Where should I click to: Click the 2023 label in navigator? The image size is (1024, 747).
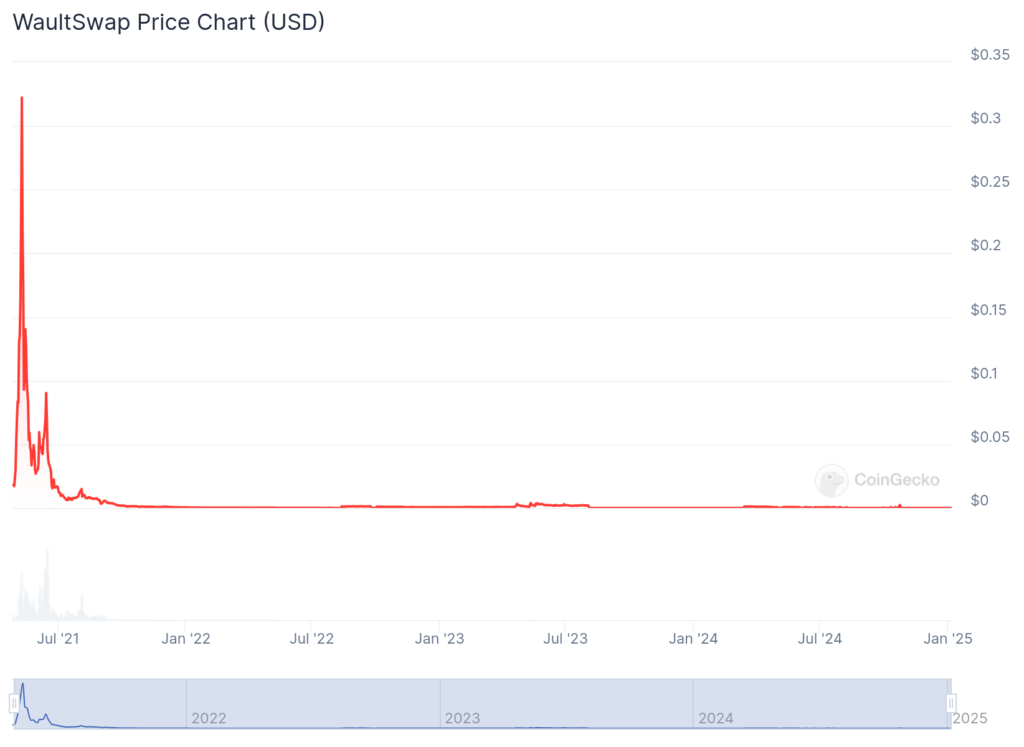coord(462,718)
